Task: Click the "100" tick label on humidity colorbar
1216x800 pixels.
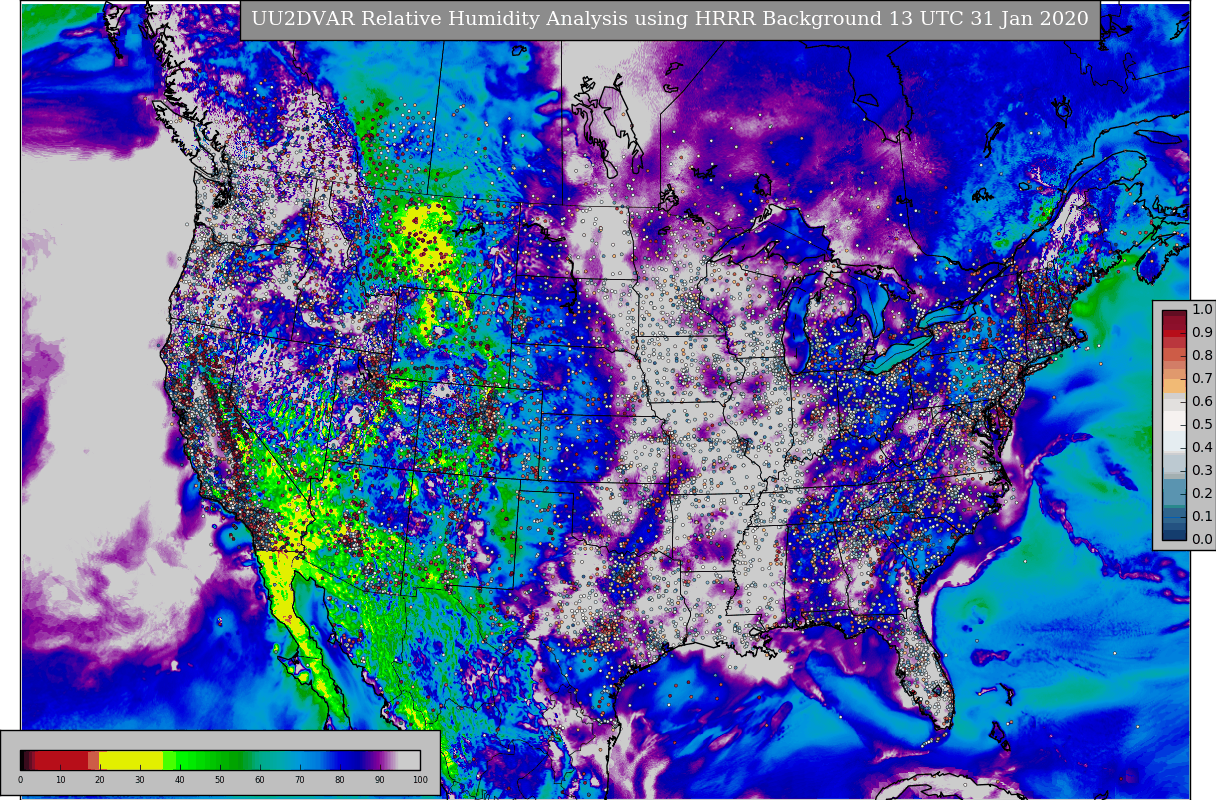Action: pos(420,780)
